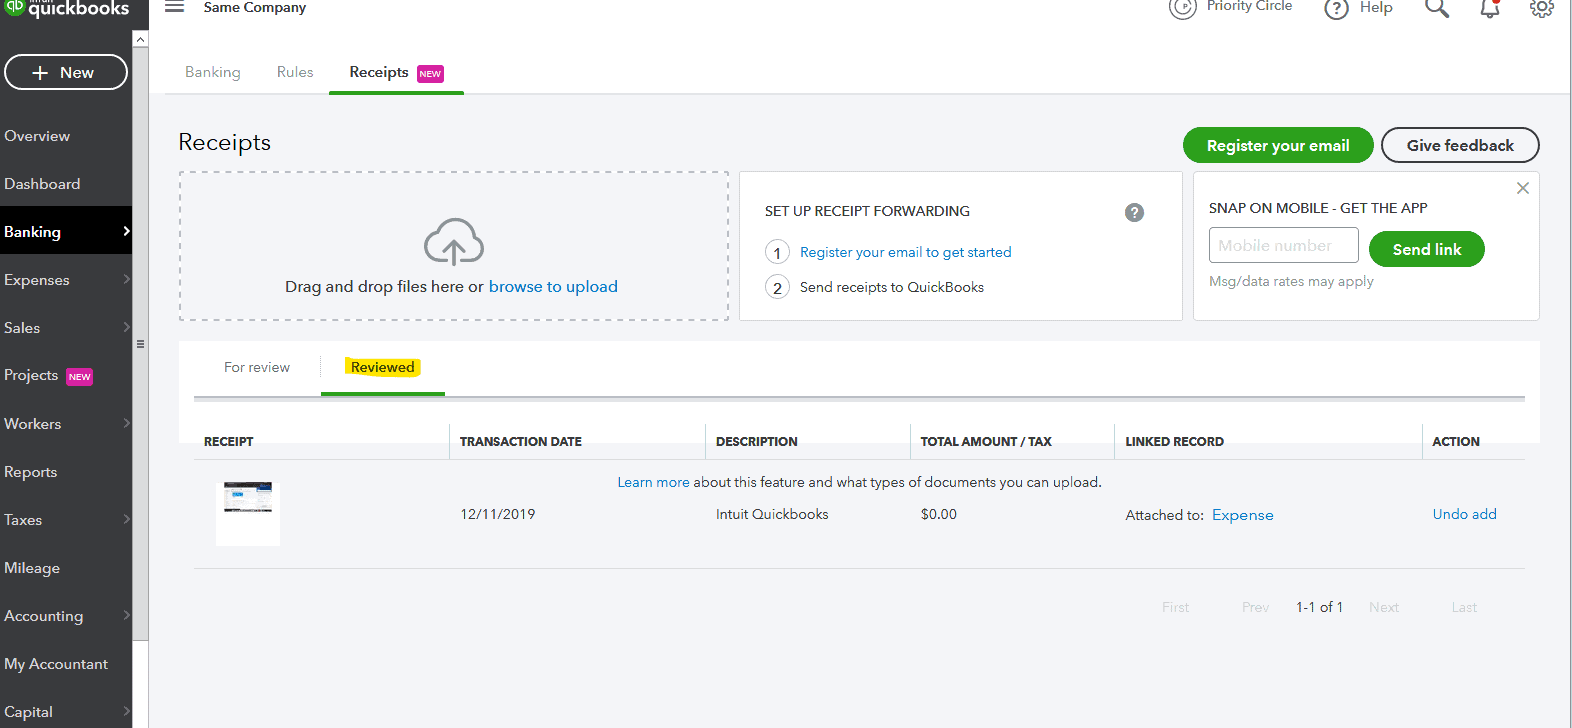Click the Undo add link
Screen dimensions: 1572x728
[1465, 514]
